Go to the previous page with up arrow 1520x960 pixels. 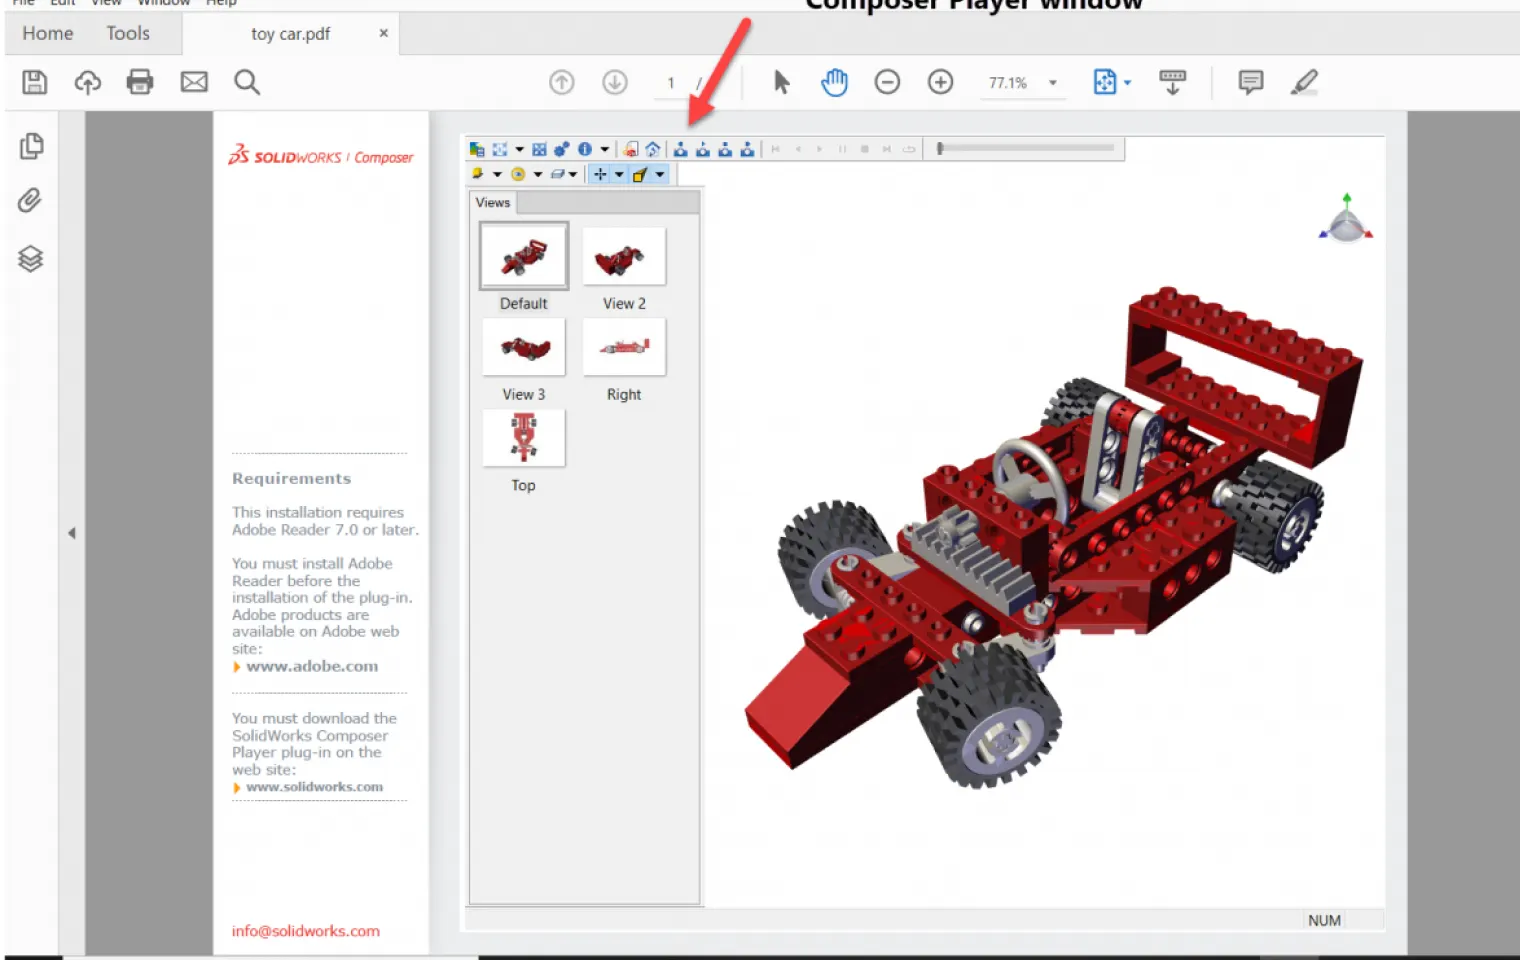click(x=562, y=82)
